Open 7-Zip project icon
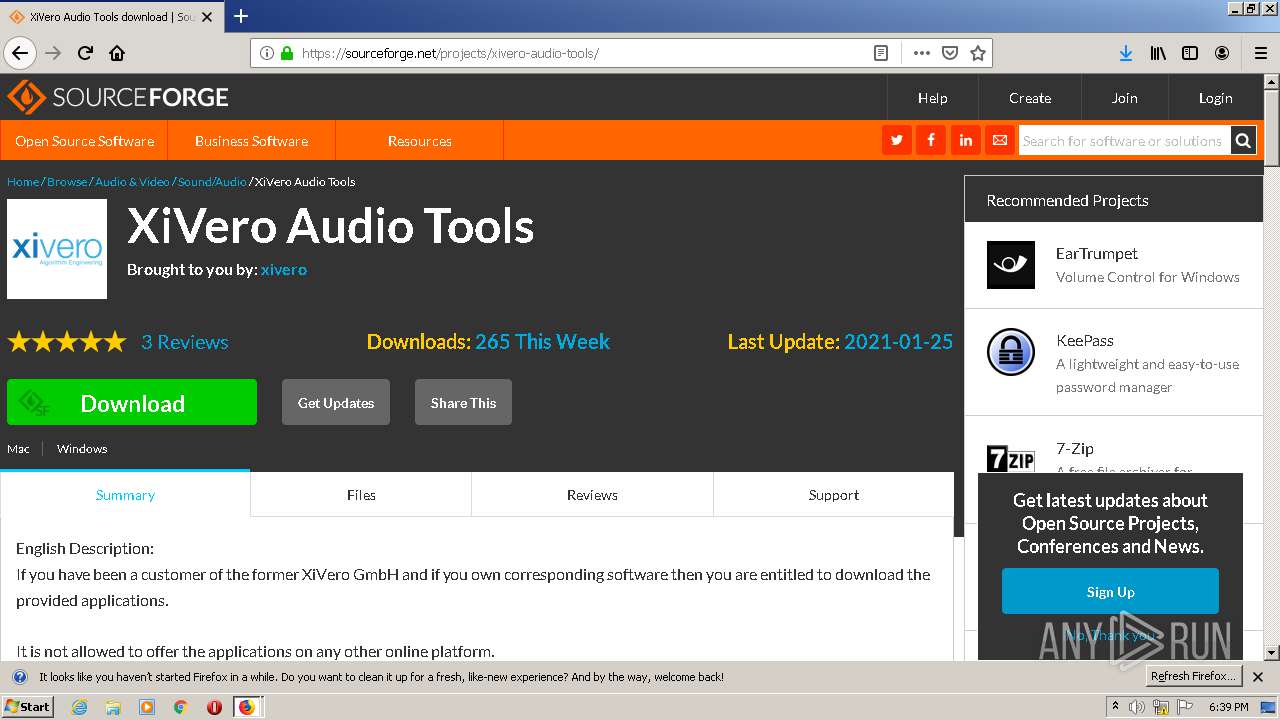 click(x=1011, y=459)
